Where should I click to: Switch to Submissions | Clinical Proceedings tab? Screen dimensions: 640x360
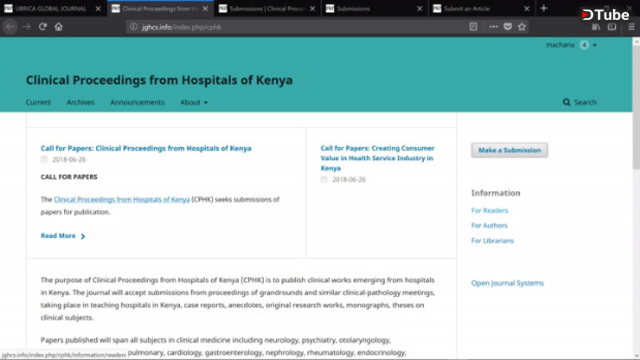(267, 9)
